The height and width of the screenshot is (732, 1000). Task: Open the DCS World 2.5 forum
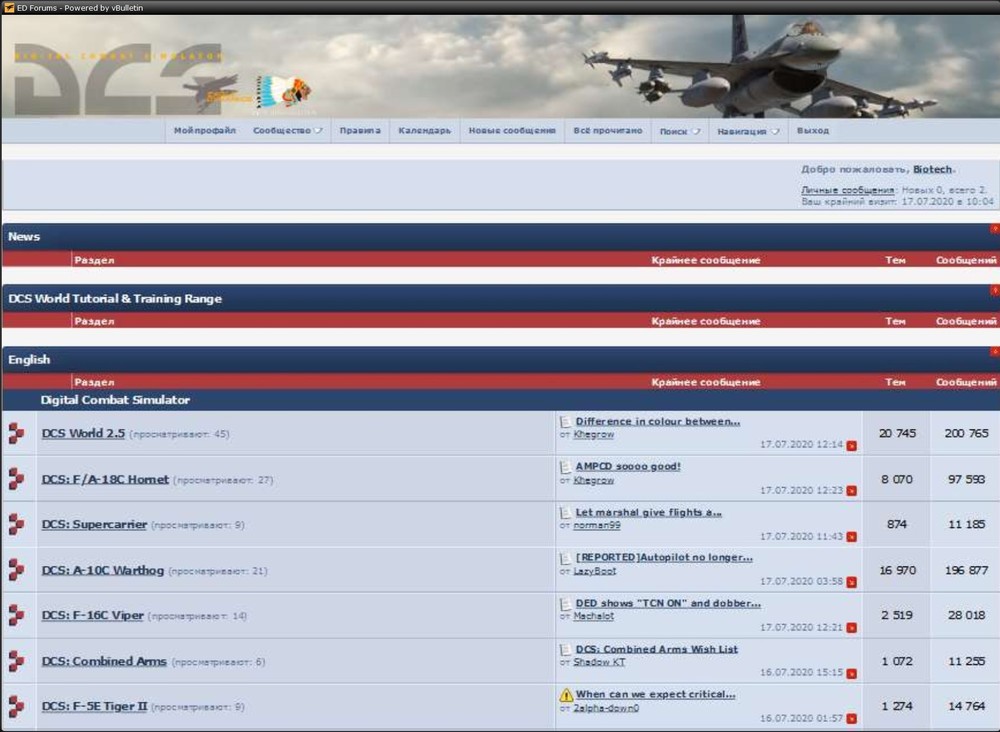point(83,433)
